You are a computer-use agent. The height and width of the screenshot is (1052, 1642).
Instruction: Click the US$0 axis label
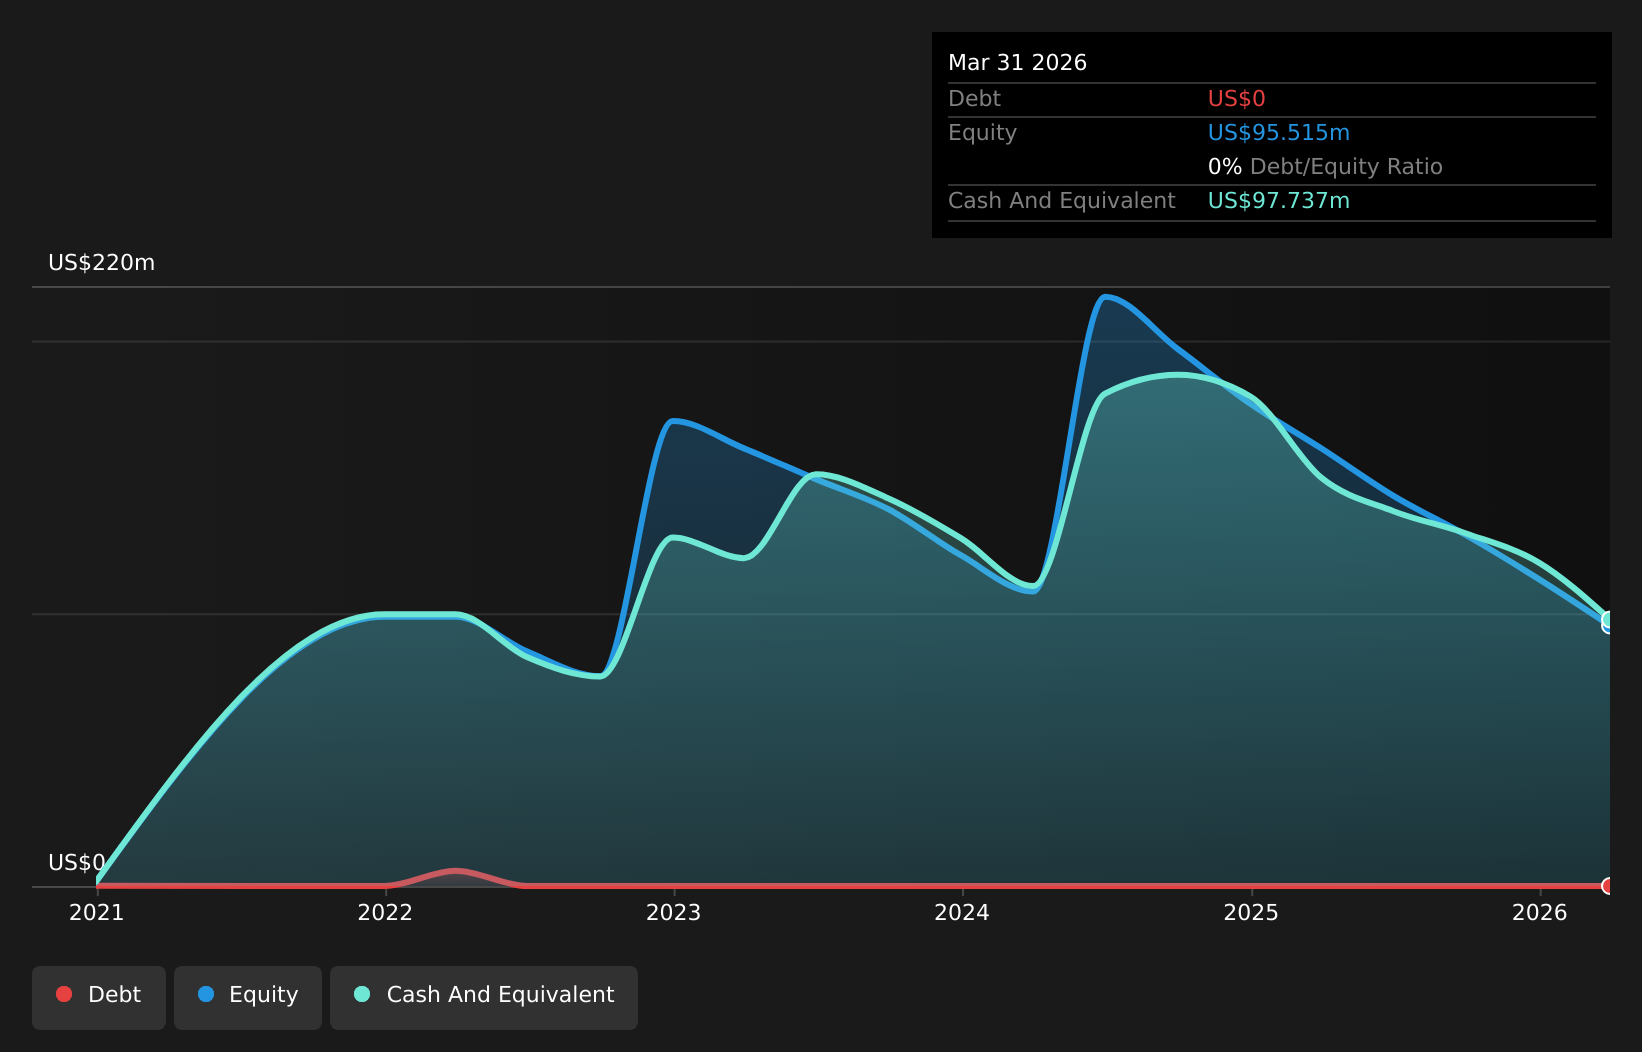[76, 863]
